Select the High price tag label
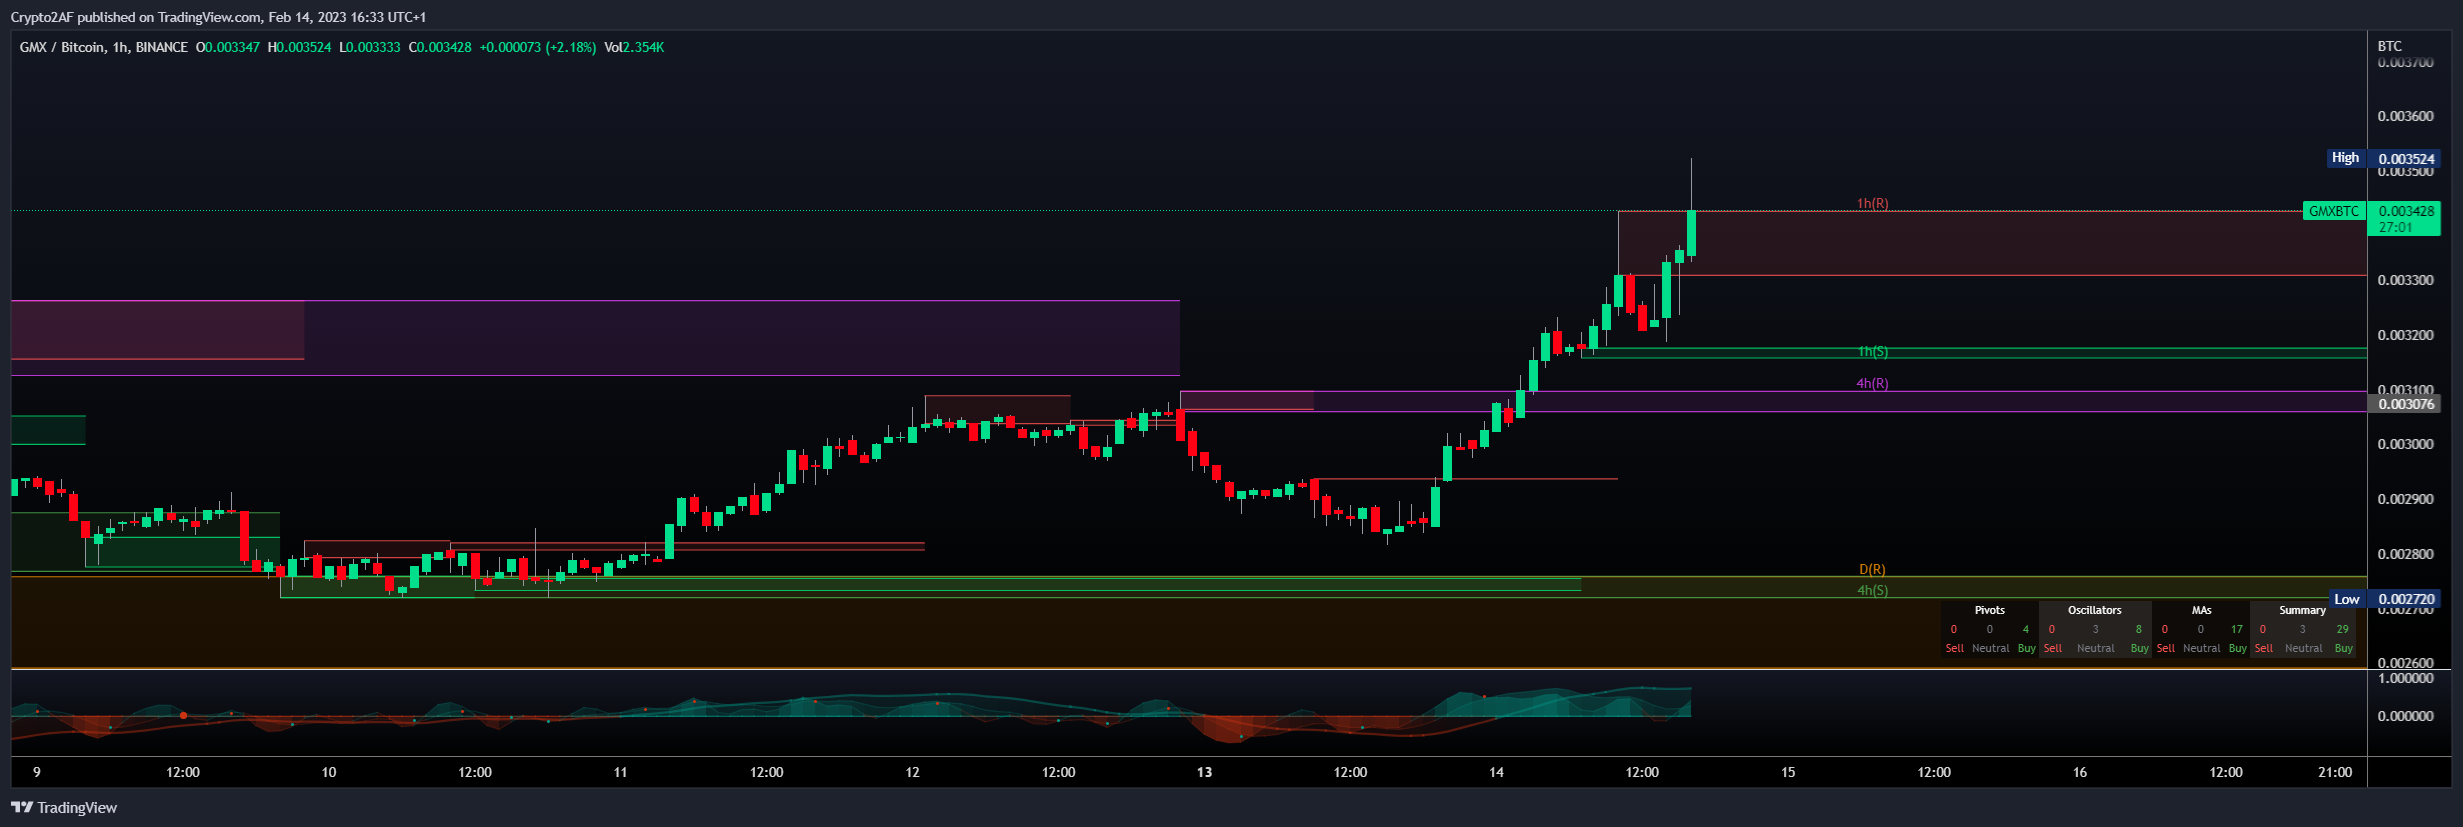Viewport: 2463px width, 827px height. tap(2345, 158)
